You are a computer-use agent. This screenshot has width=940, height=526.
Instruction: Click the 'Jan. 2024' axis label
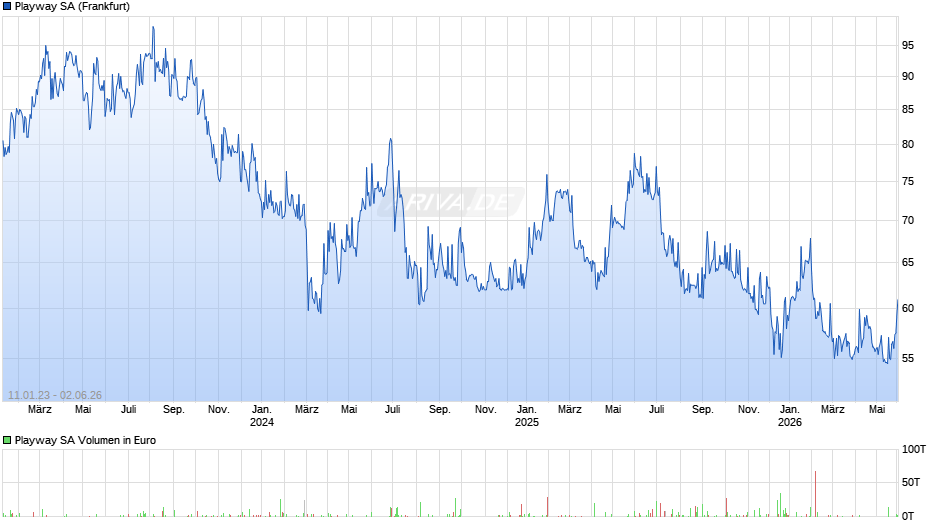262,416
